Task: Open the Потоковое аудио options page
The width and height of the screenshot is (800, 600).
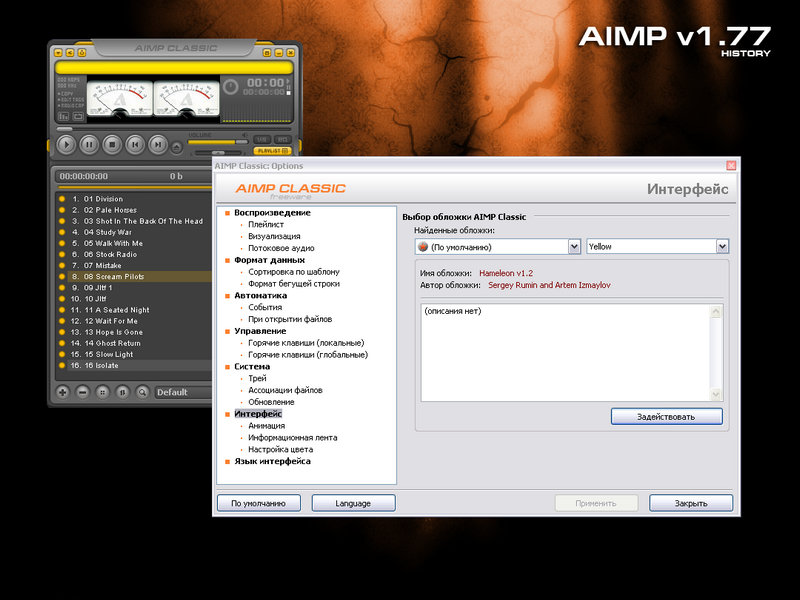Action: (x=281, y=248)
